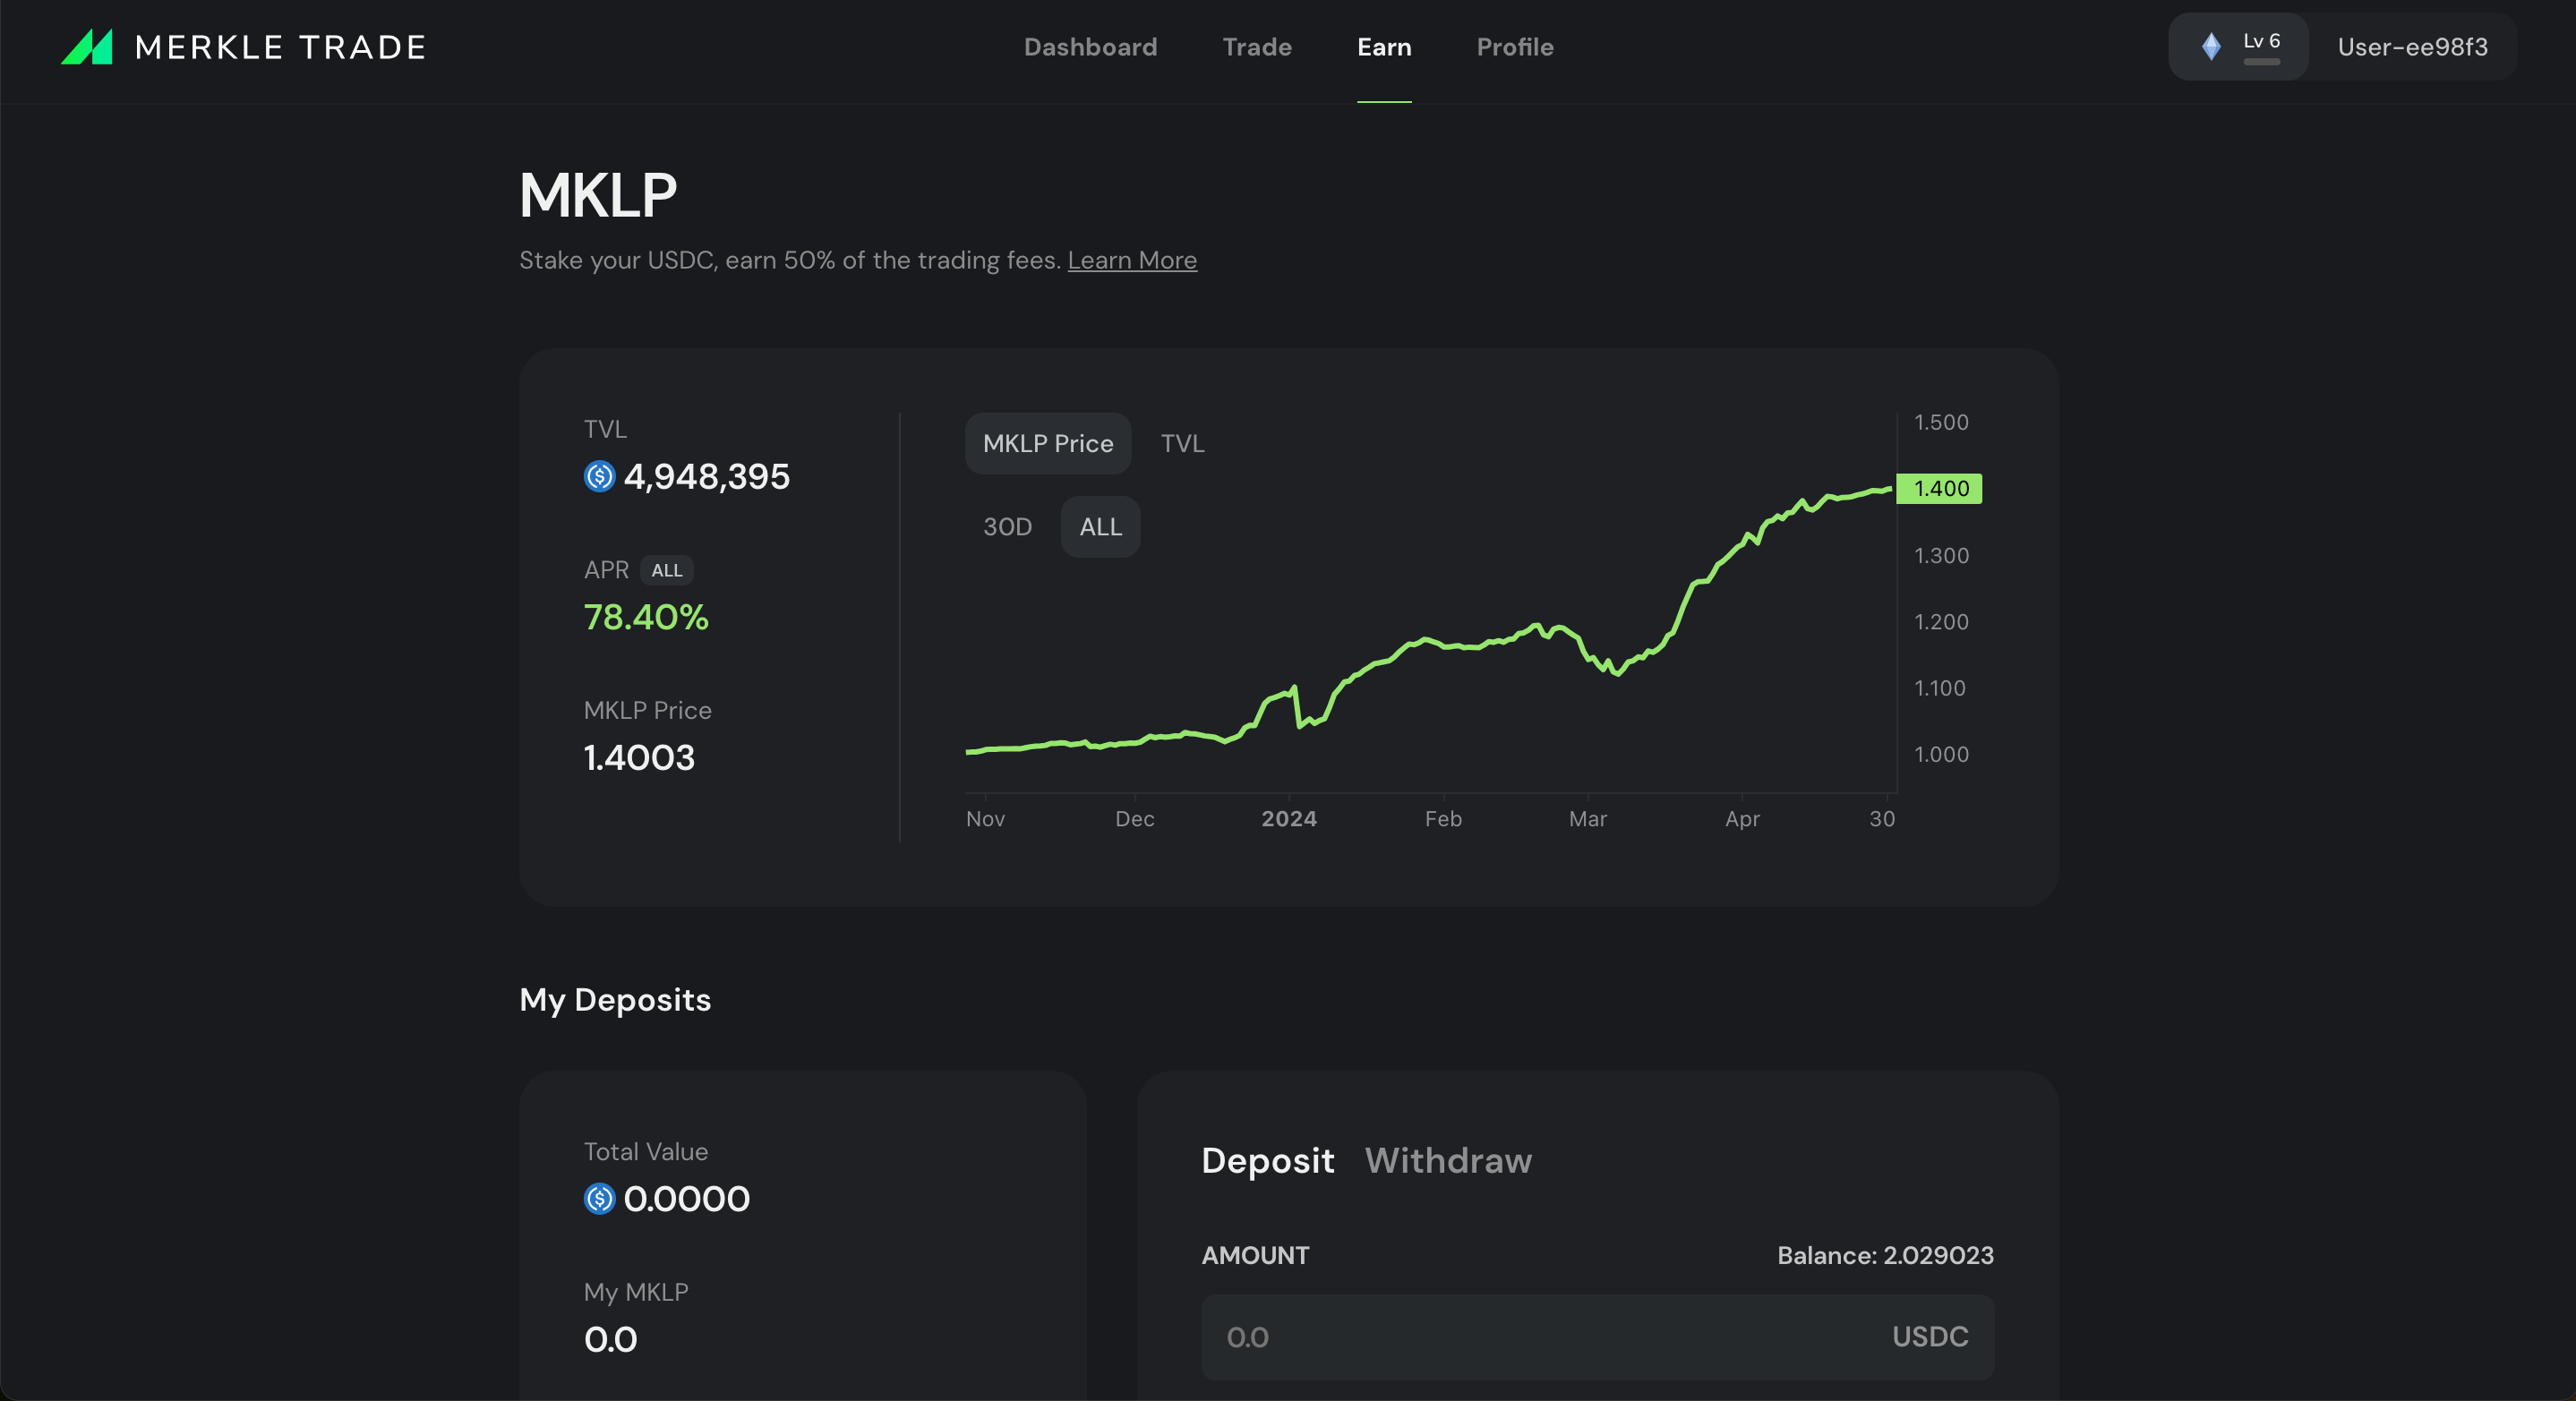Click the 1.400 price marker label
Viewport: 2576px width, 1401px height.
pyautogui.click(x=1939, y=489)
